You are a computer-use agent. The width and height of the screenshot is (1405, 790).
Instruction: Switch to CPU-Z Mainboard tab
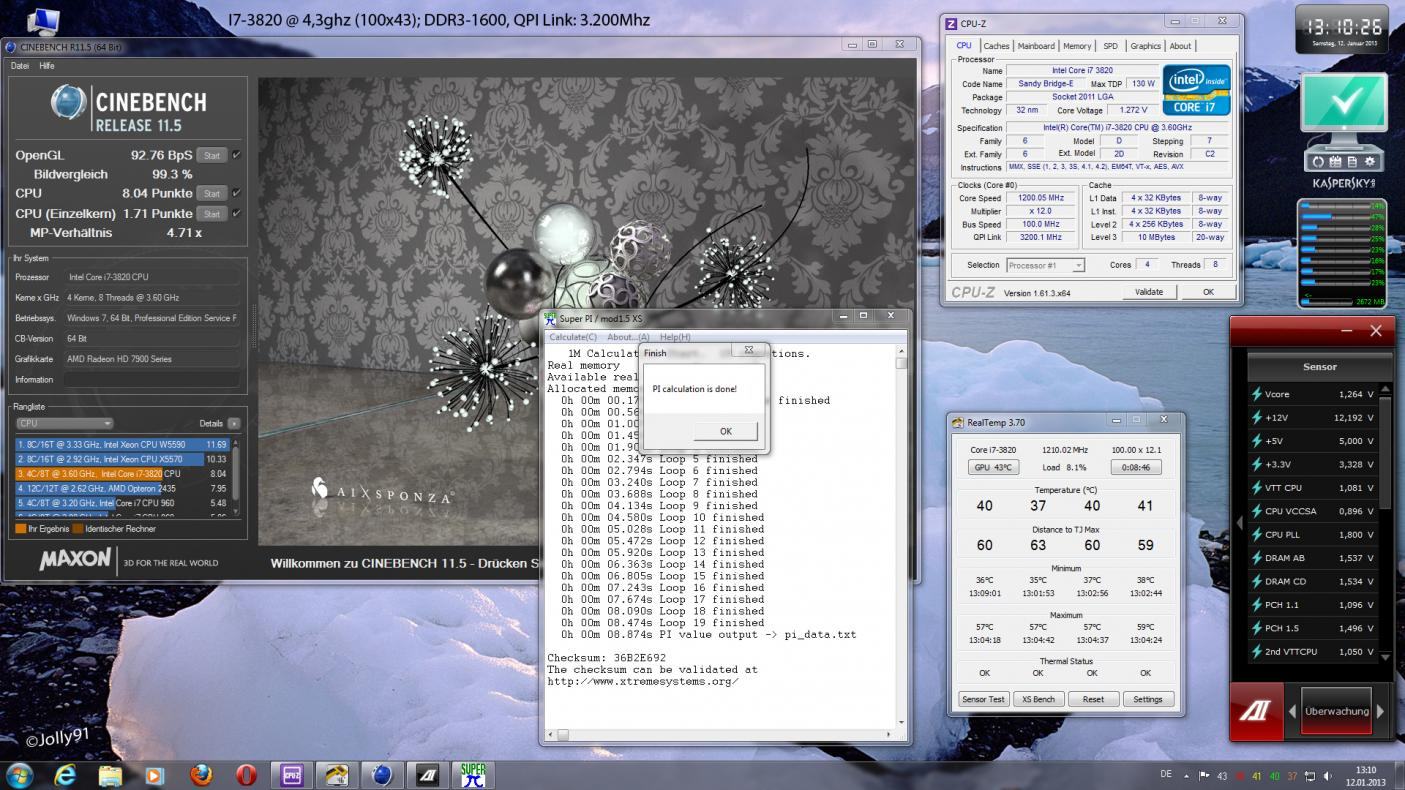click(1036, 46)
